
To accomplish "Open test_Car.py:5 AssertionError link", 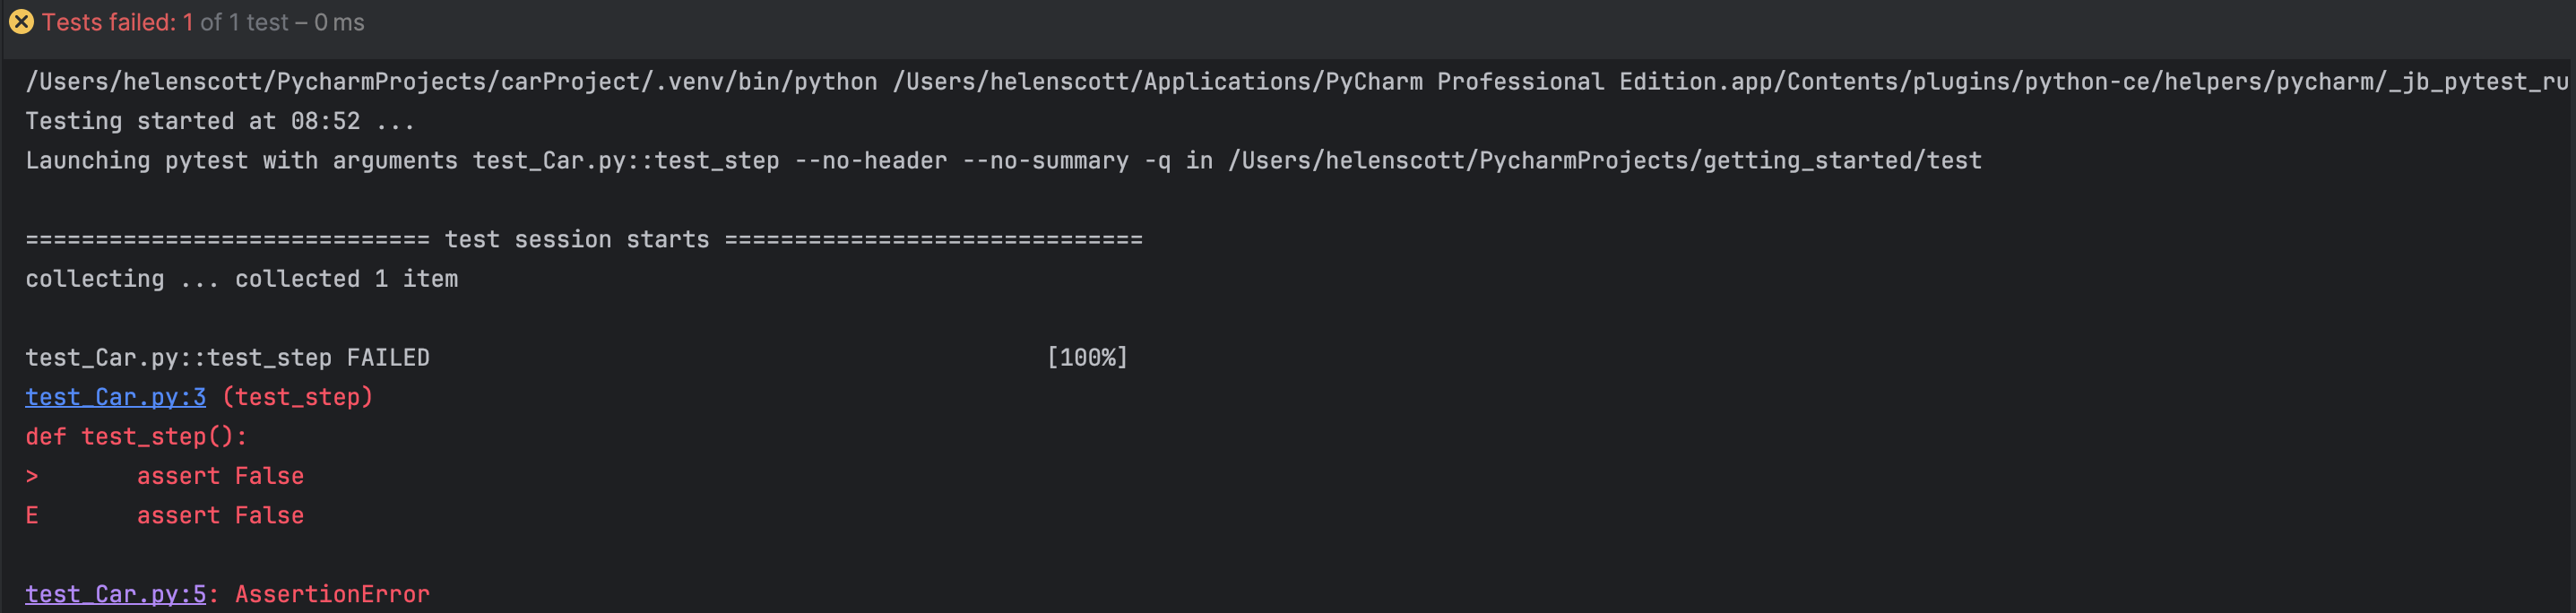I will pos(113,594).
